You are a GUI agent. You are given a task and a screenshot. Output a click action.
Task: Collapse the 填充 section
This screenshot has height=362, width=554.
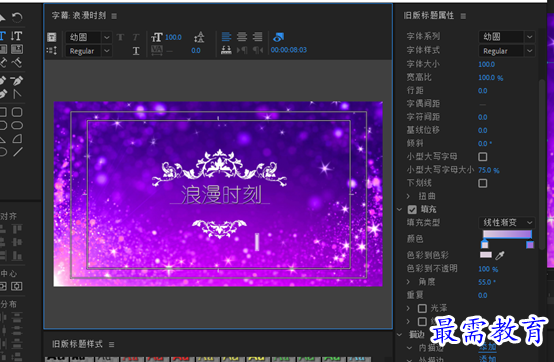(x=400, y=209)
